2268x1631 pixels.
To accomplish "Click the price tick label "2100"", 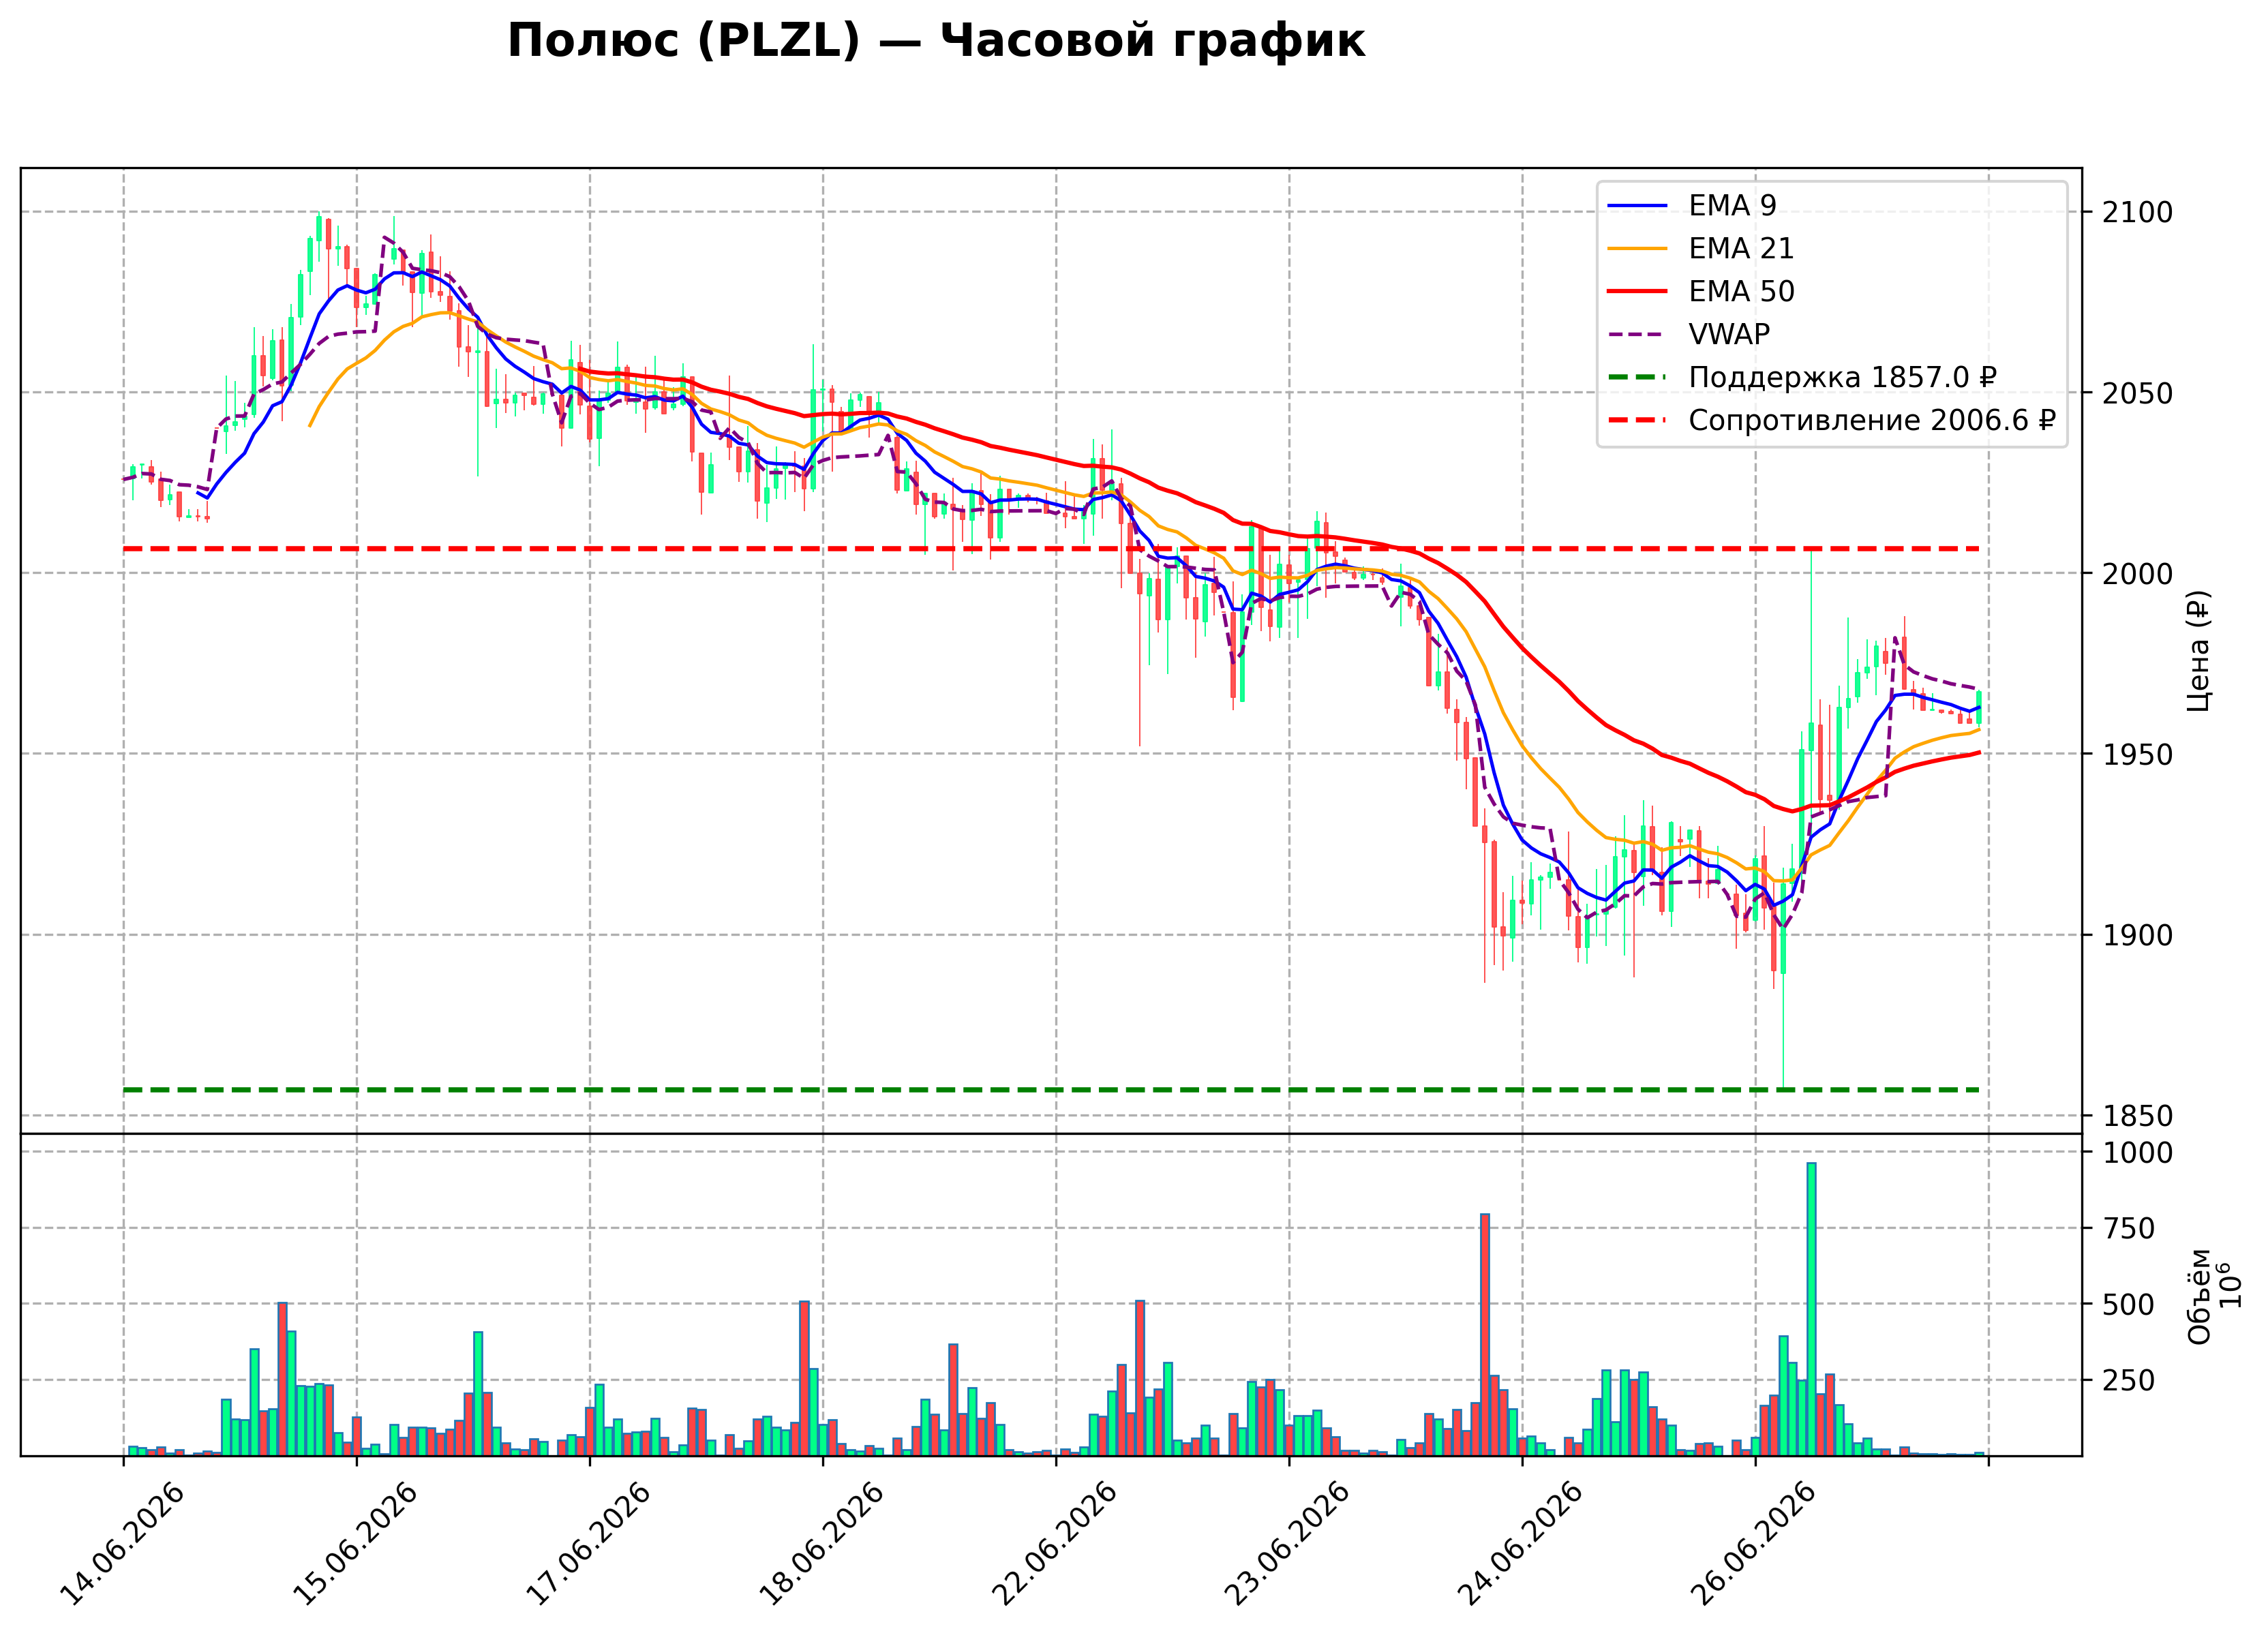I will pyautogui.click(x=2137, y=212).
